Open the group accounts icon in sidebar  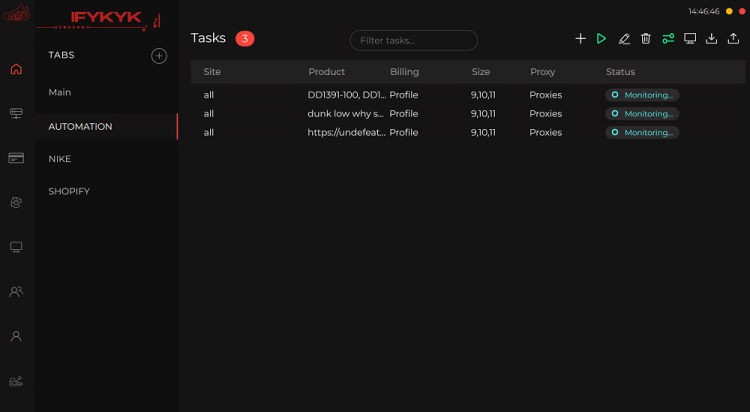(x=16, y=292)
